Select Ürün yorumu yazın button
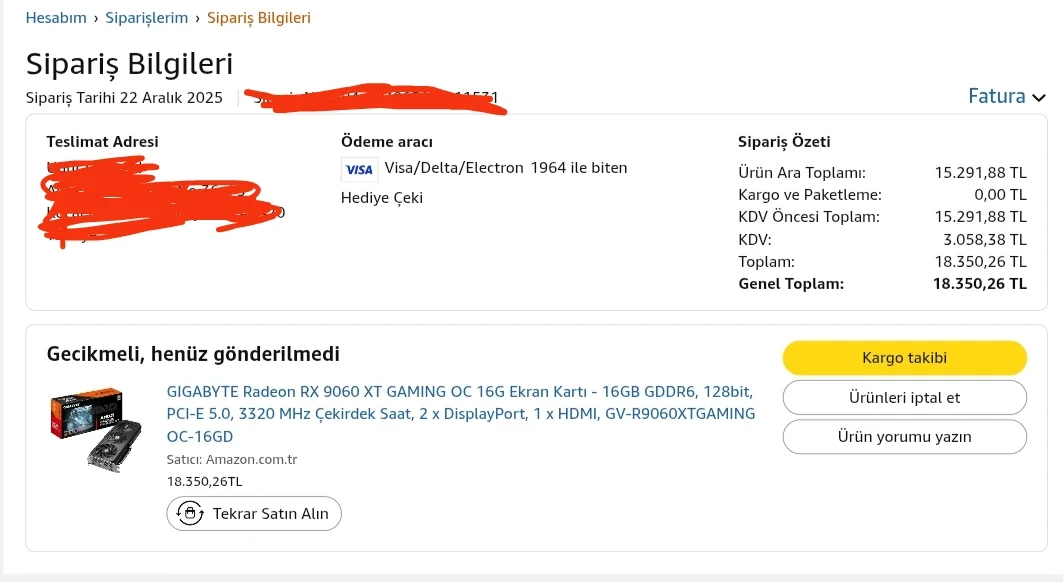 tap(904, 437)
